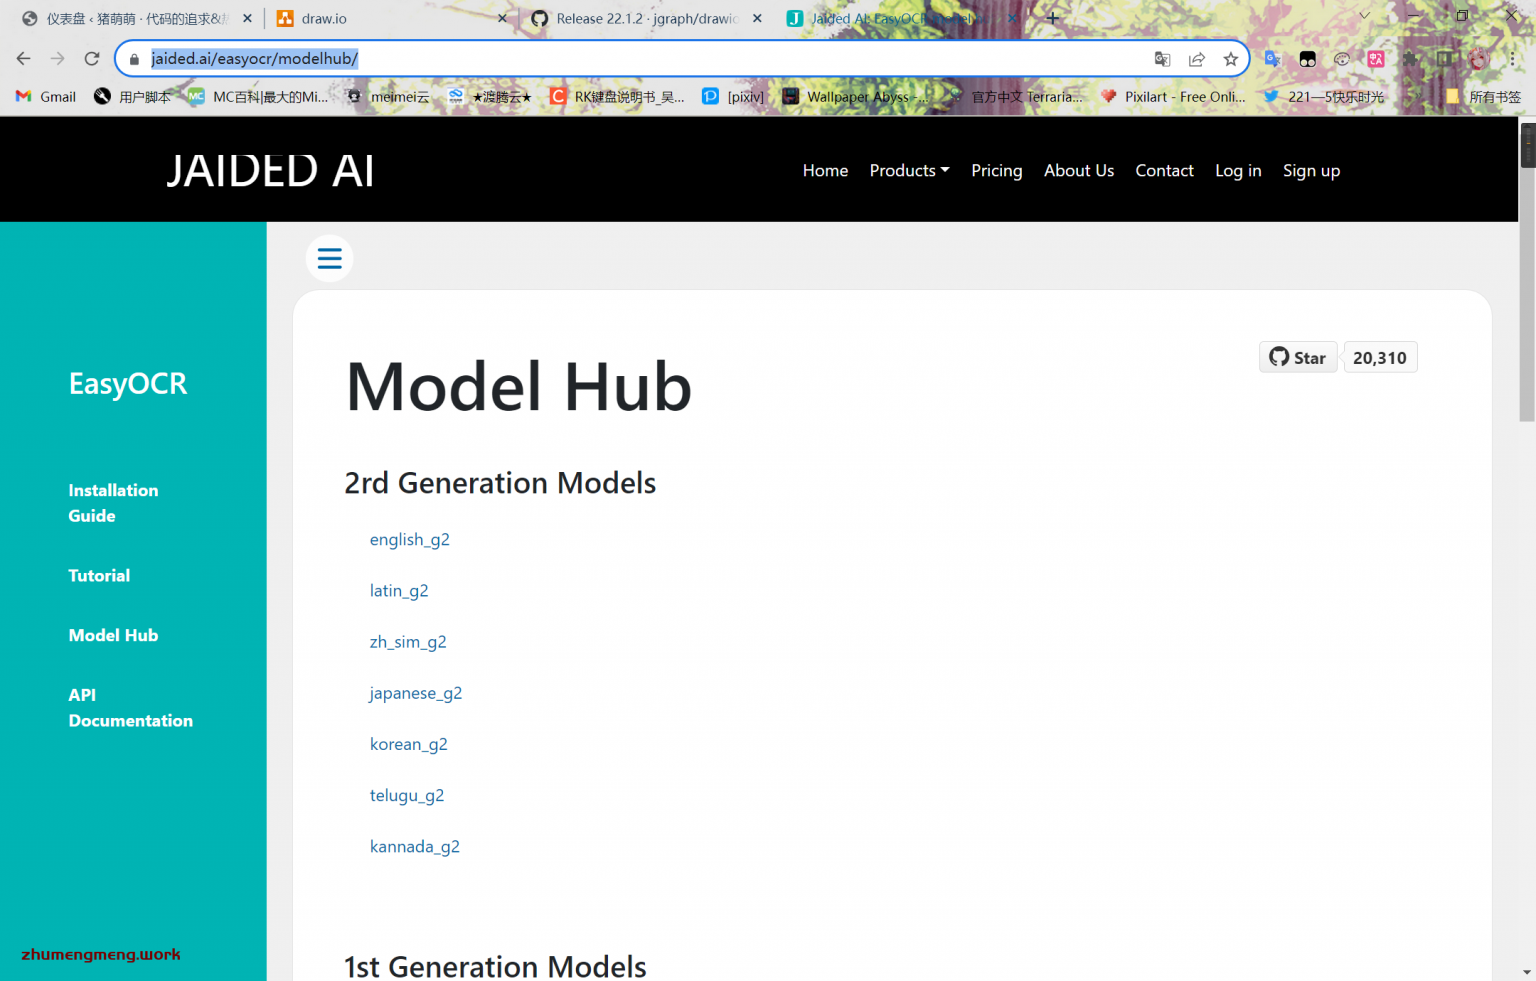The image size is (1536, 981).
Task: Open the 官方中文 Terraria bookmark
Action: 1016,97
